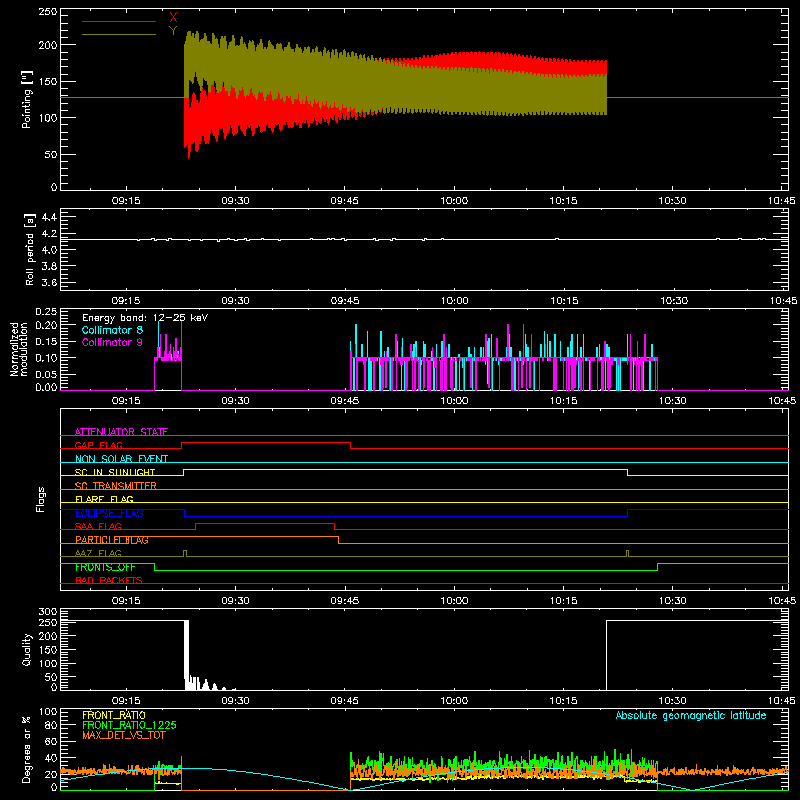Click the 'Flags' vertical axis title
The height and width of the screenshot is (800, 800).
pos(40,499)
